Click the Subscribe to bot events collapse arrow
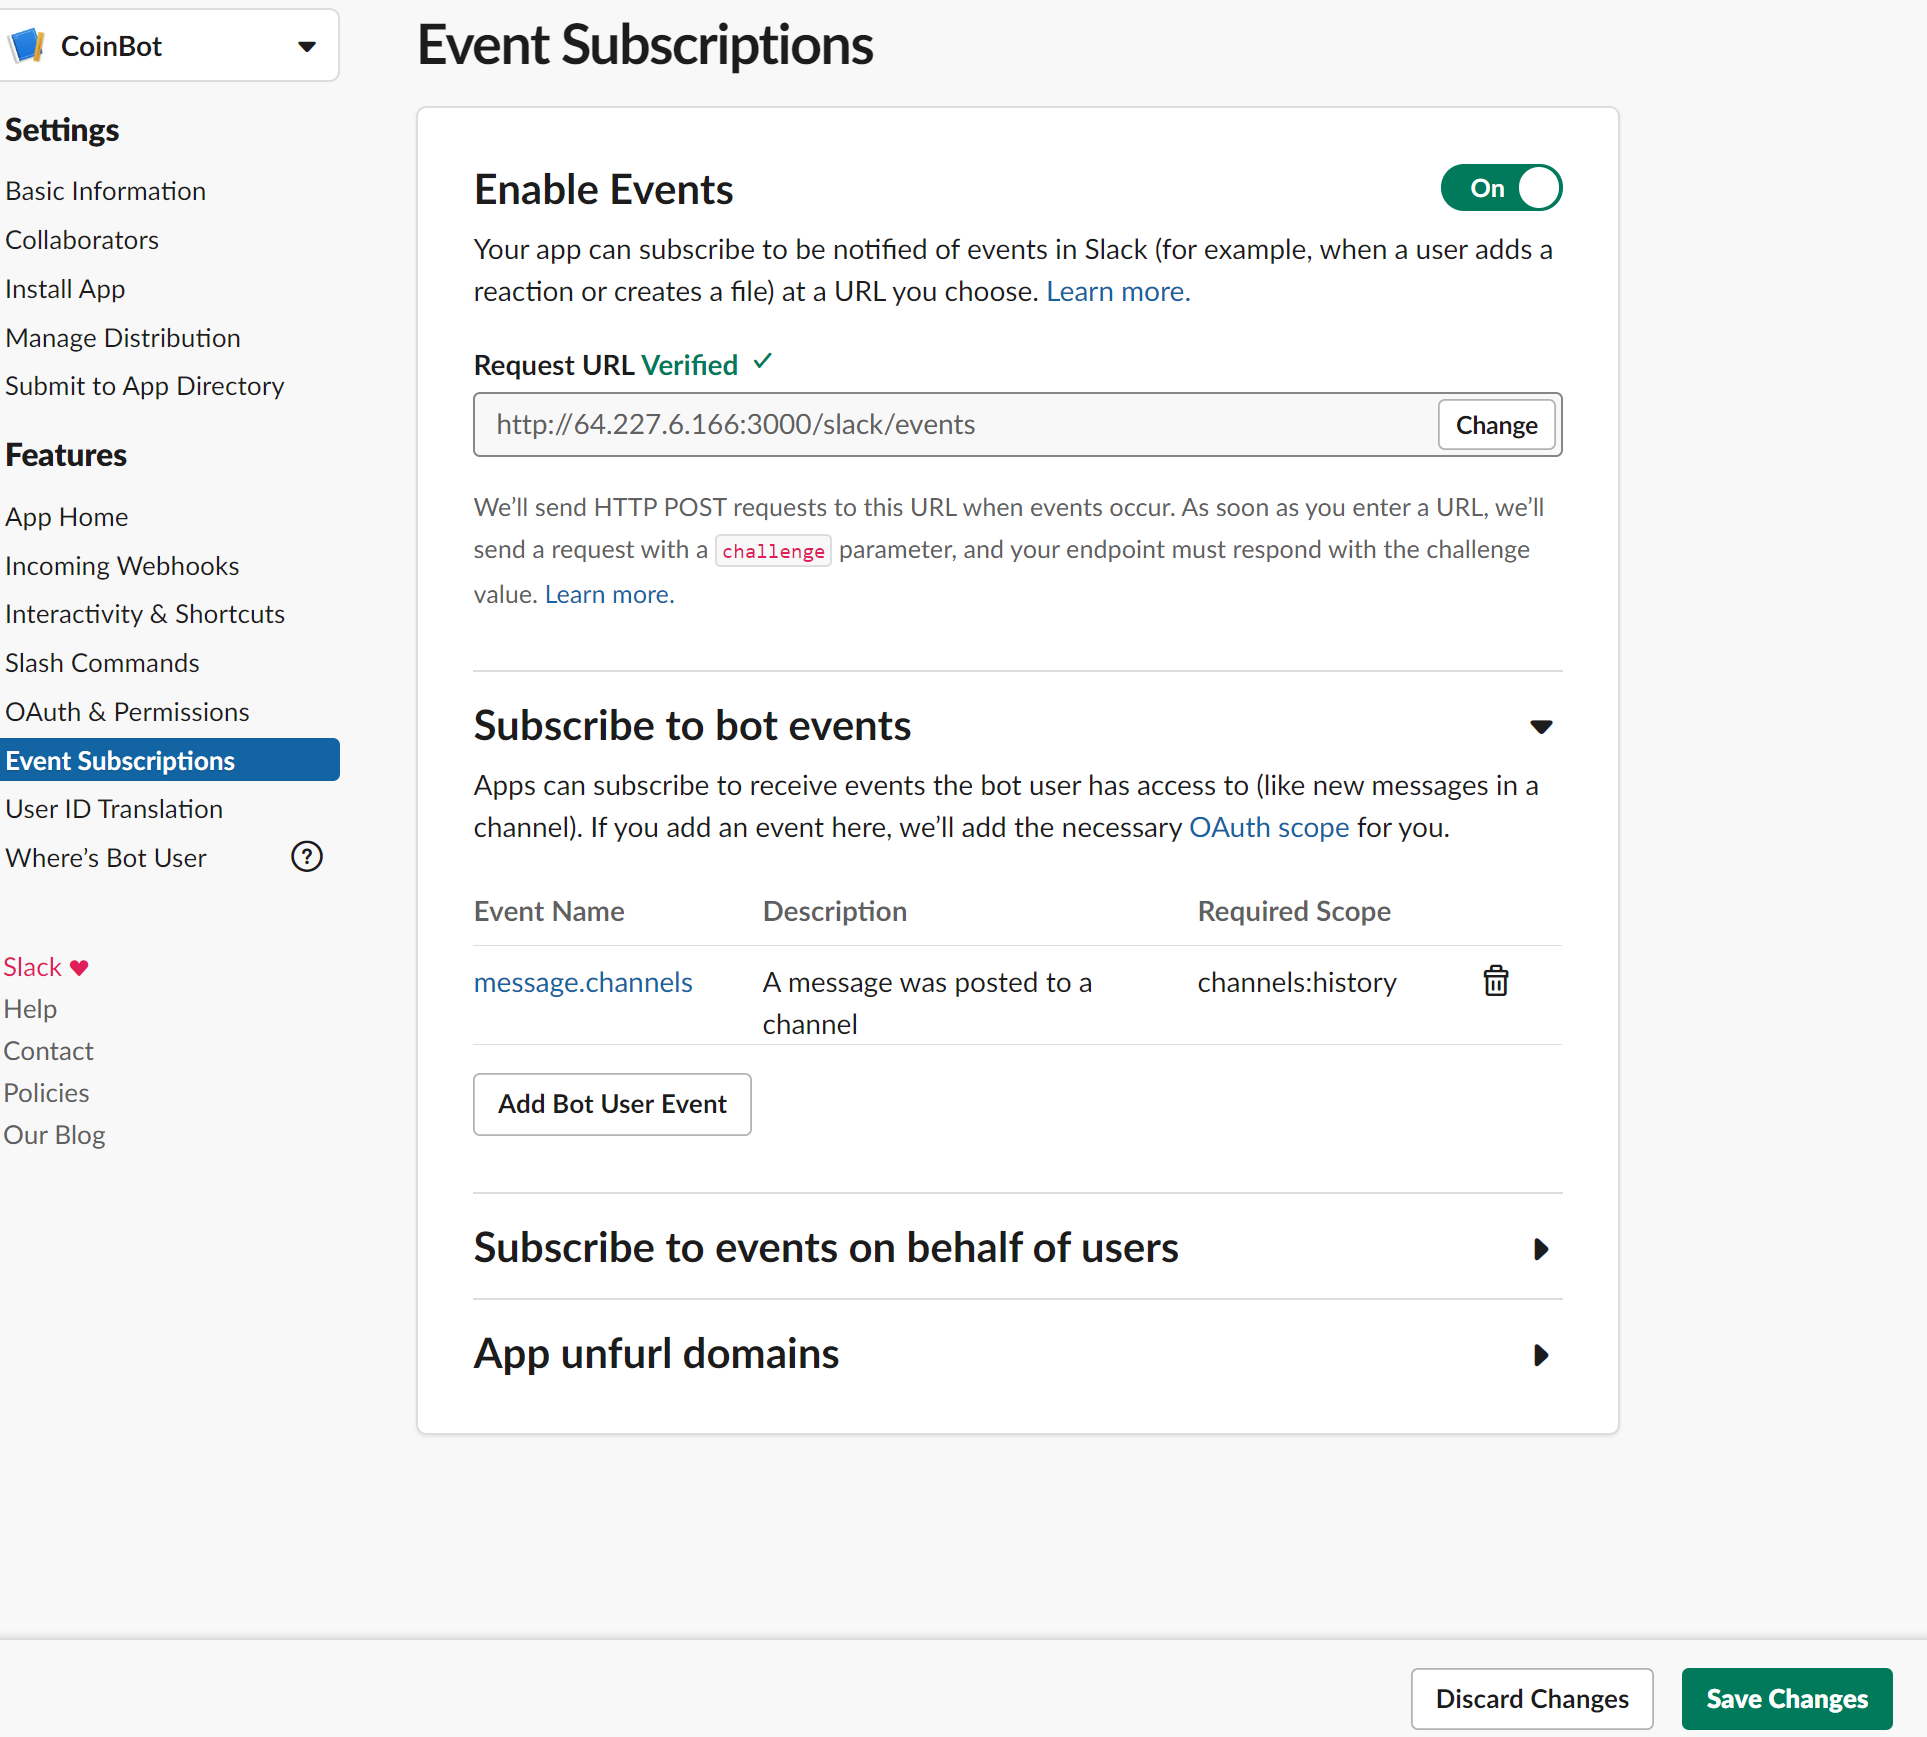Screen dimensions: 1927x1737 (1541, 724)
